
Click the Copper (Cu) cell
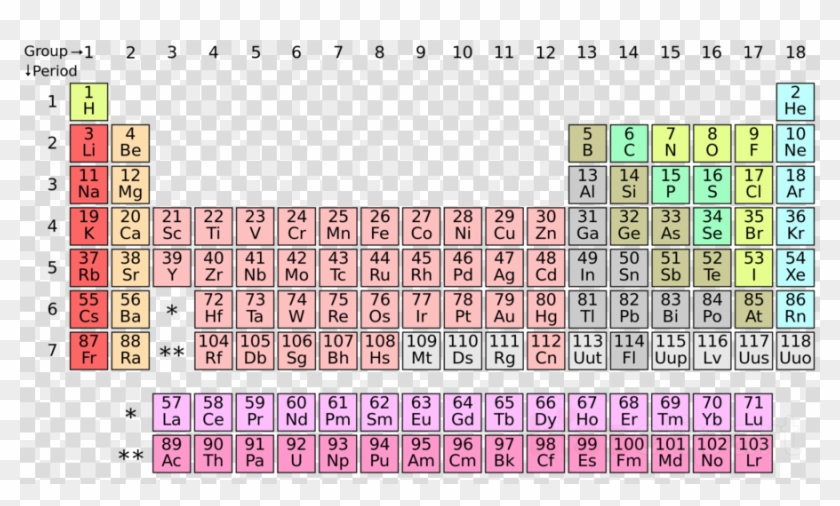pyautogui.click(x=504, y=226)
